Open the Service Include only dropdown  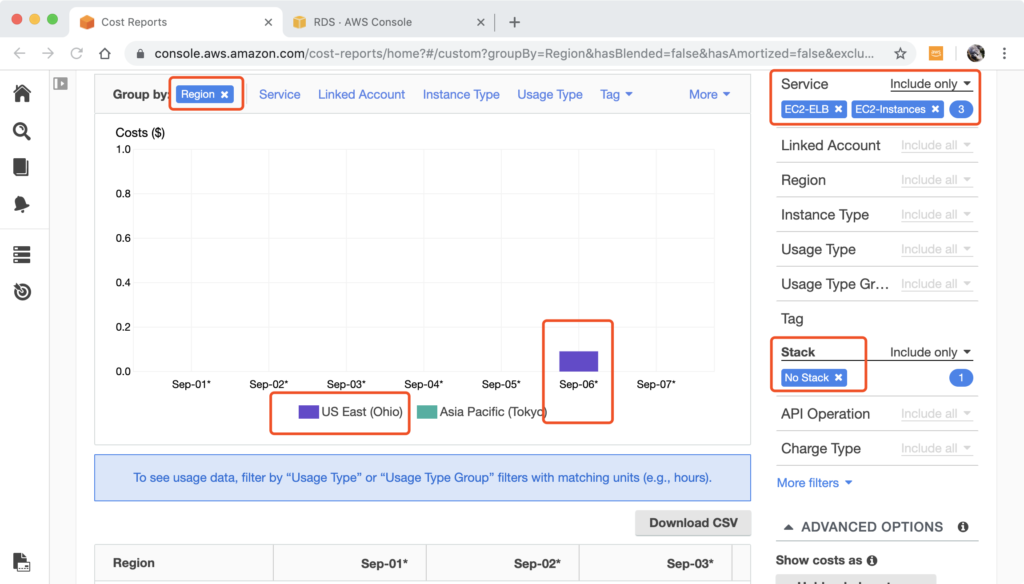pos(931,84)
